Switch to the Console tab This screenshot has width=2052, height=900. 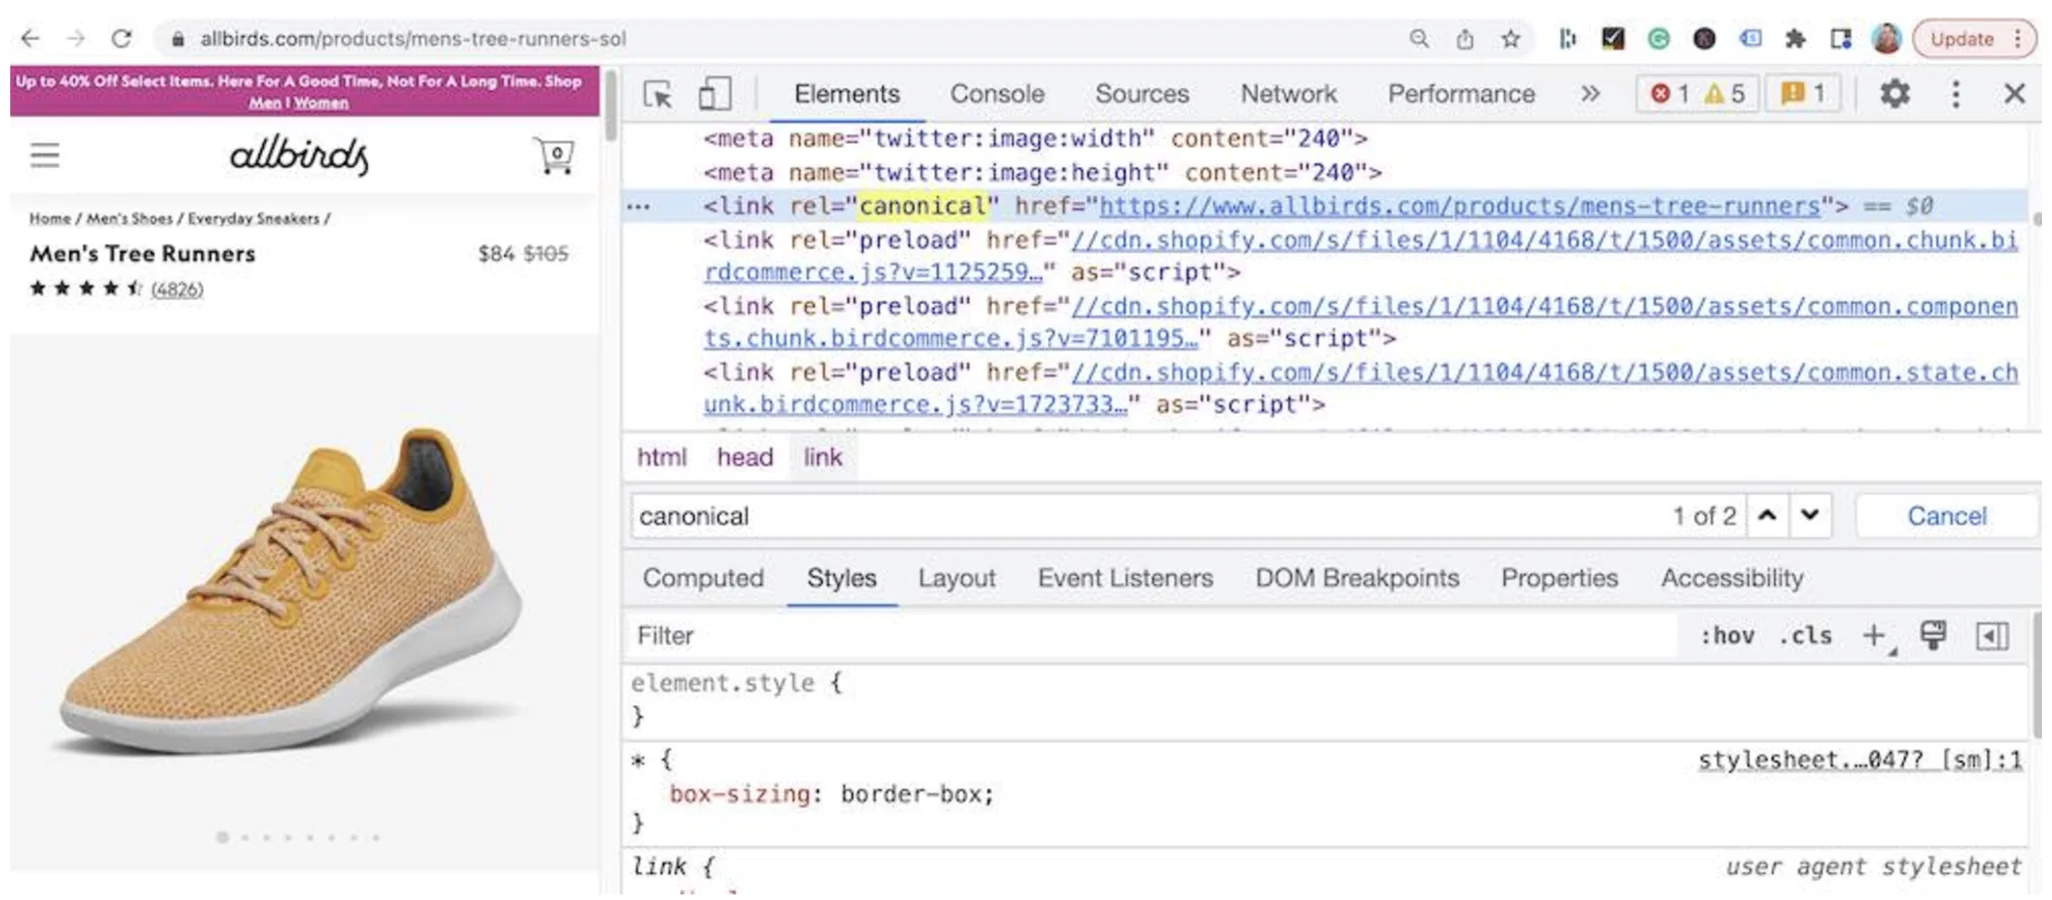(x=997, y=94)
